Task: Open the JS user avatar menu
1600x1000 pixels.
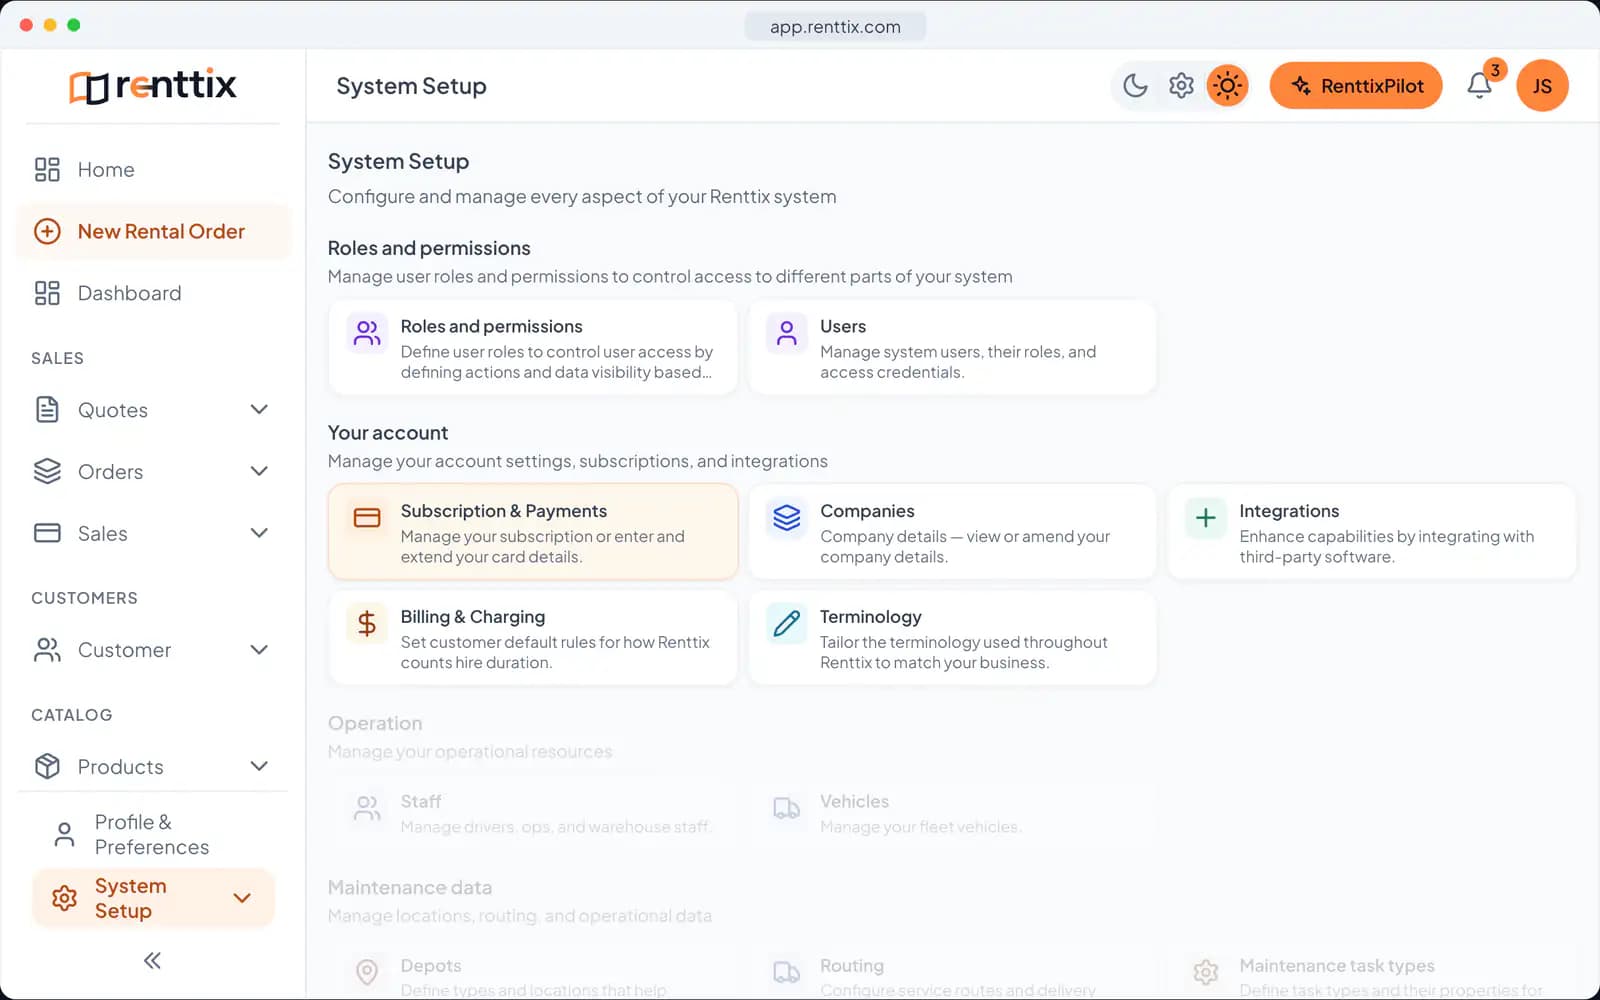Action: coord(1542,86)
